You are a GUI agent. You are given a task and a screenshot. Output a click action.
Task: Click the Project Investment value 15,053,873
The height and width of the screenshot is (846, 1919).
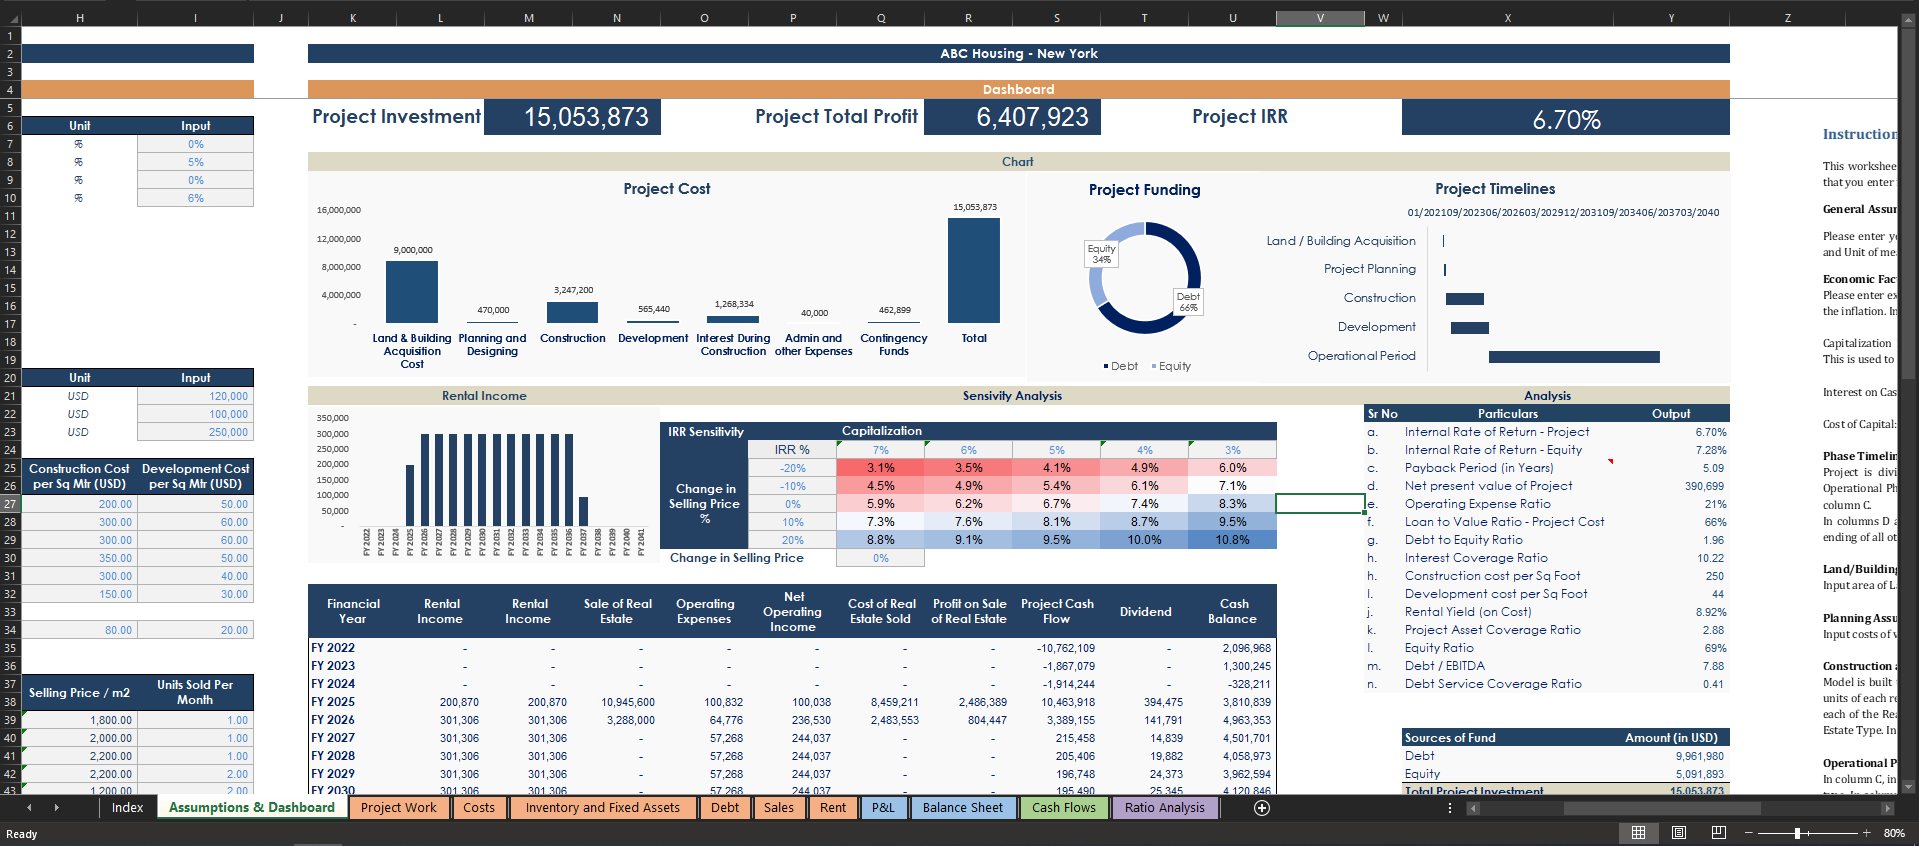coord(572,117)
